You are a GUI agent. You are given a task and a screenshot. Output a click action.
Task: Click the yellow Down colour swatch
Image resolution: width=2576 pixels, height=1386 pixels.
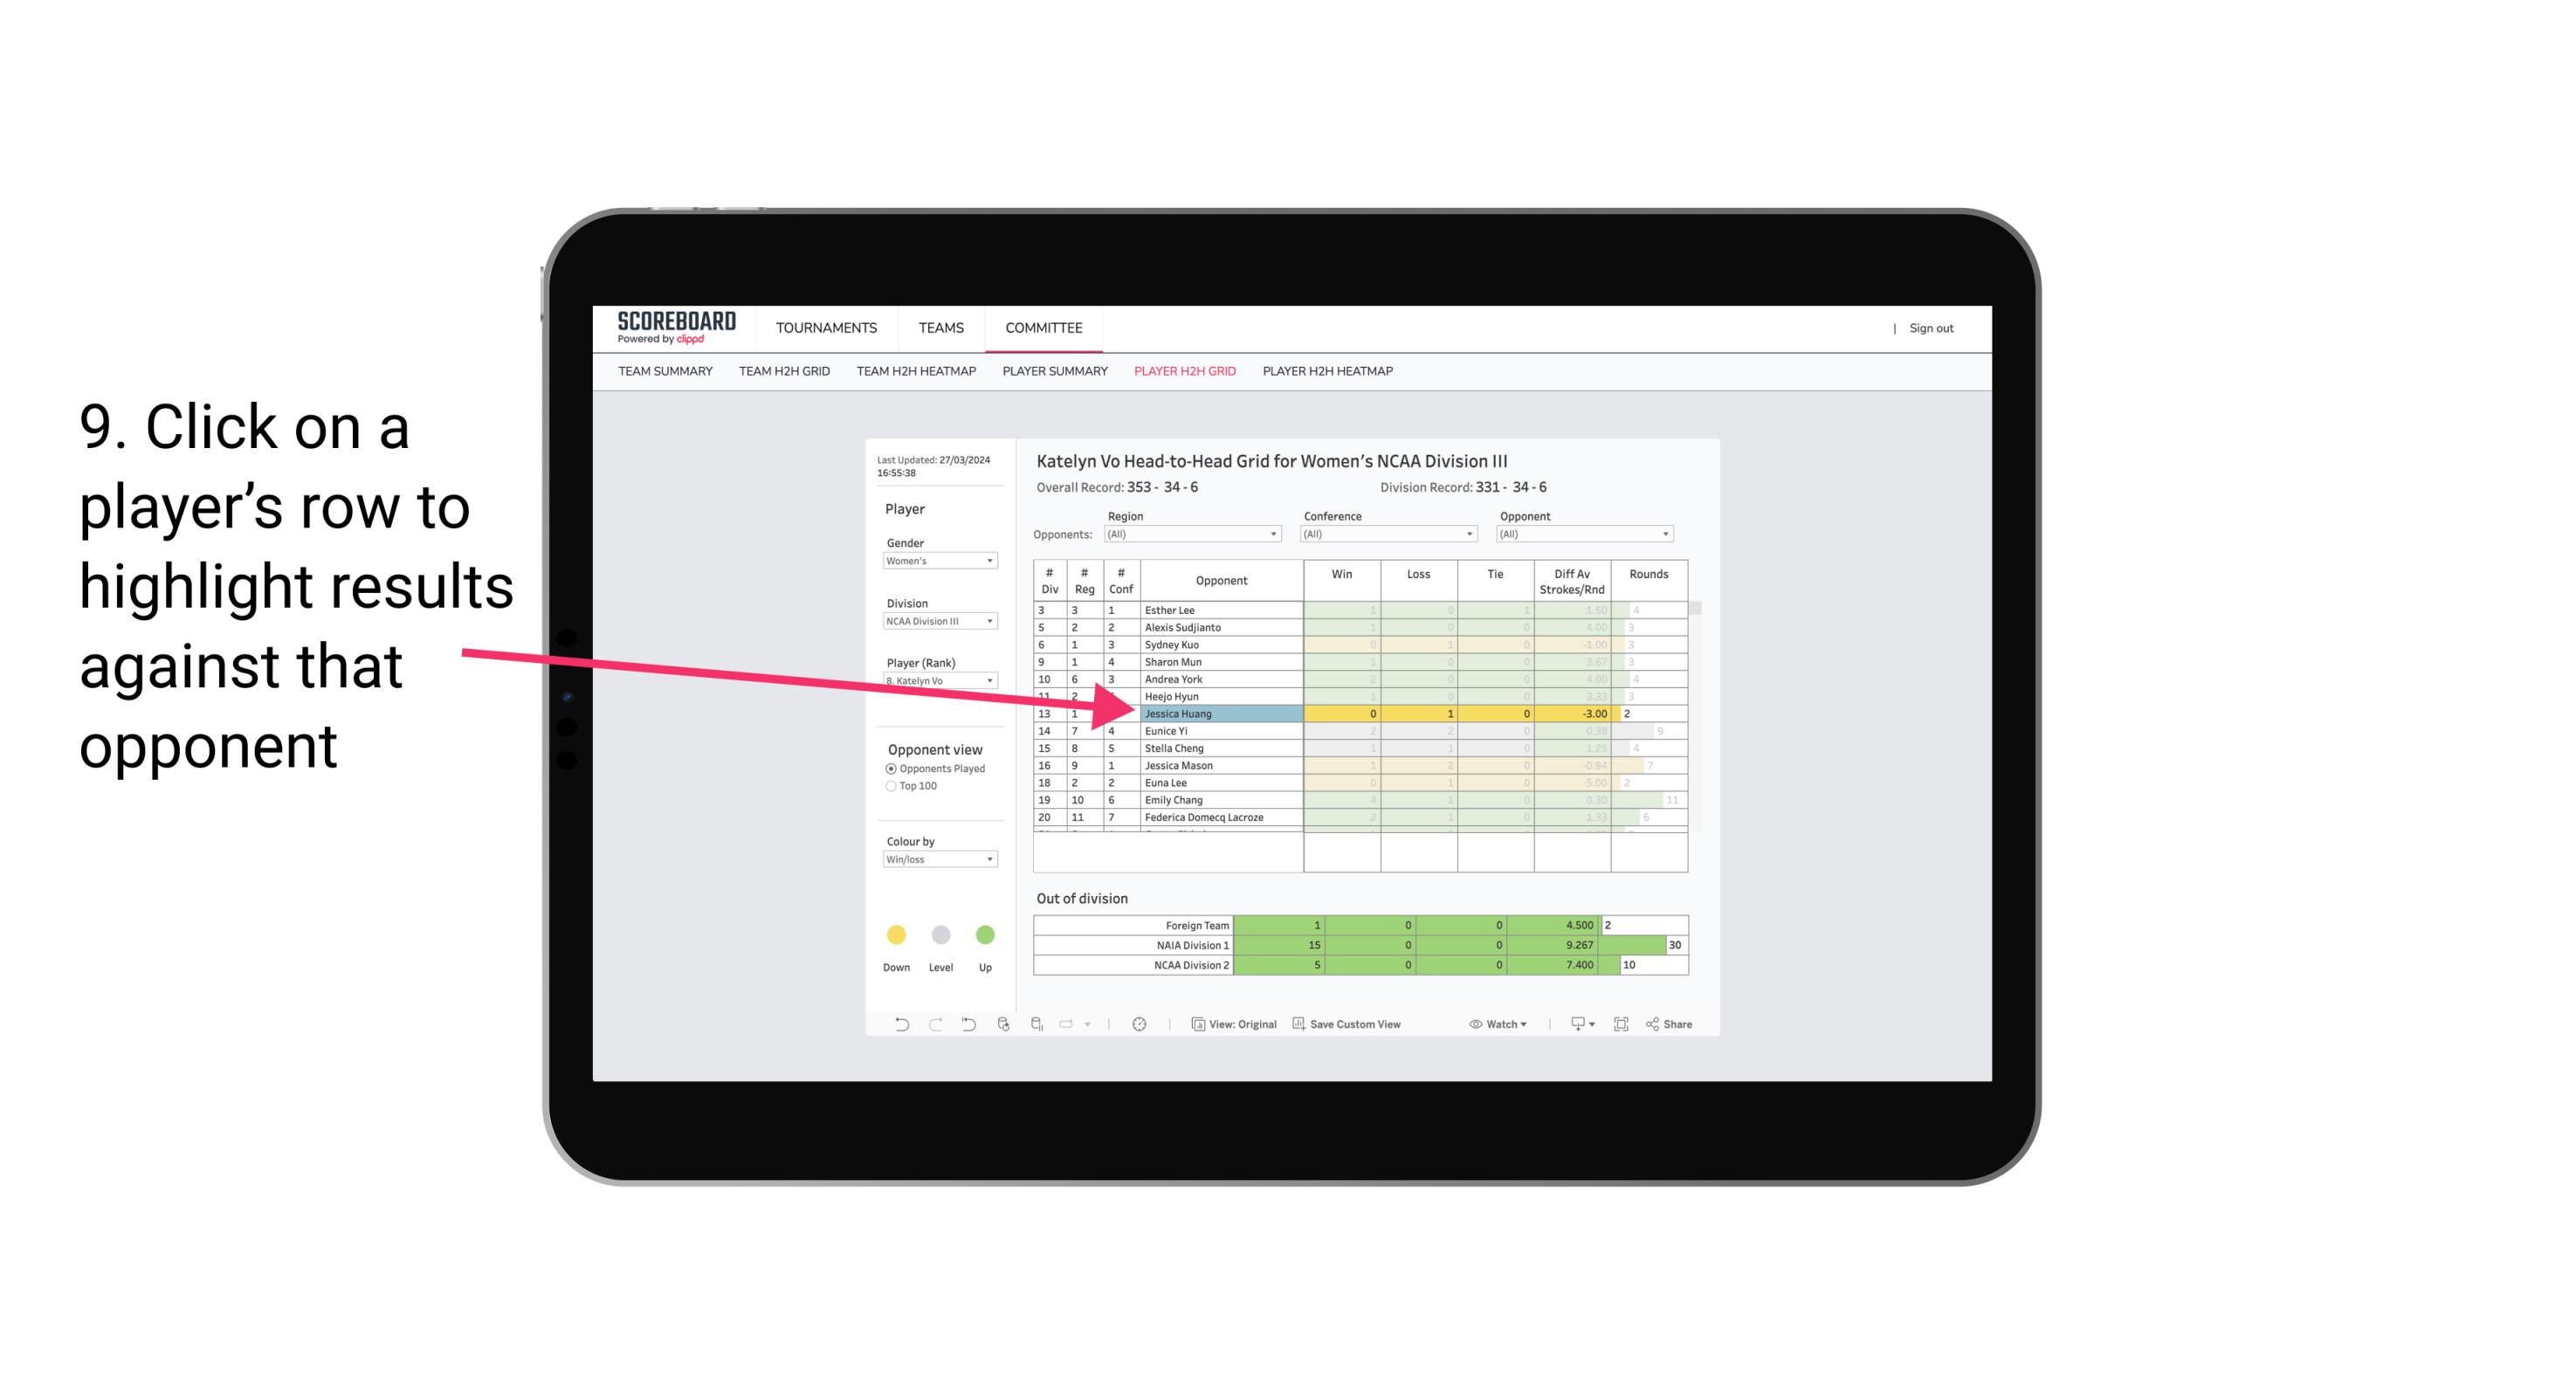pos(896,932)
